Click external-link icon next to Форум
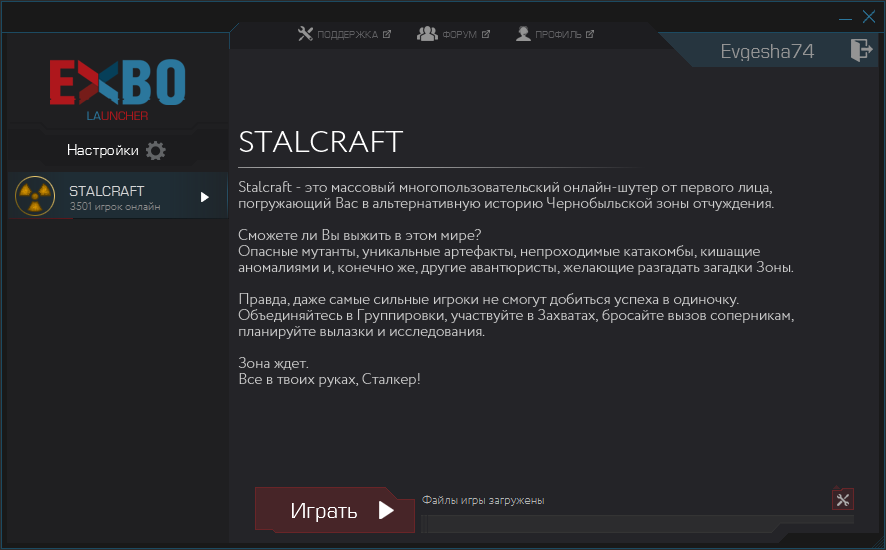886x550 pixels. [x=485, y=34]
